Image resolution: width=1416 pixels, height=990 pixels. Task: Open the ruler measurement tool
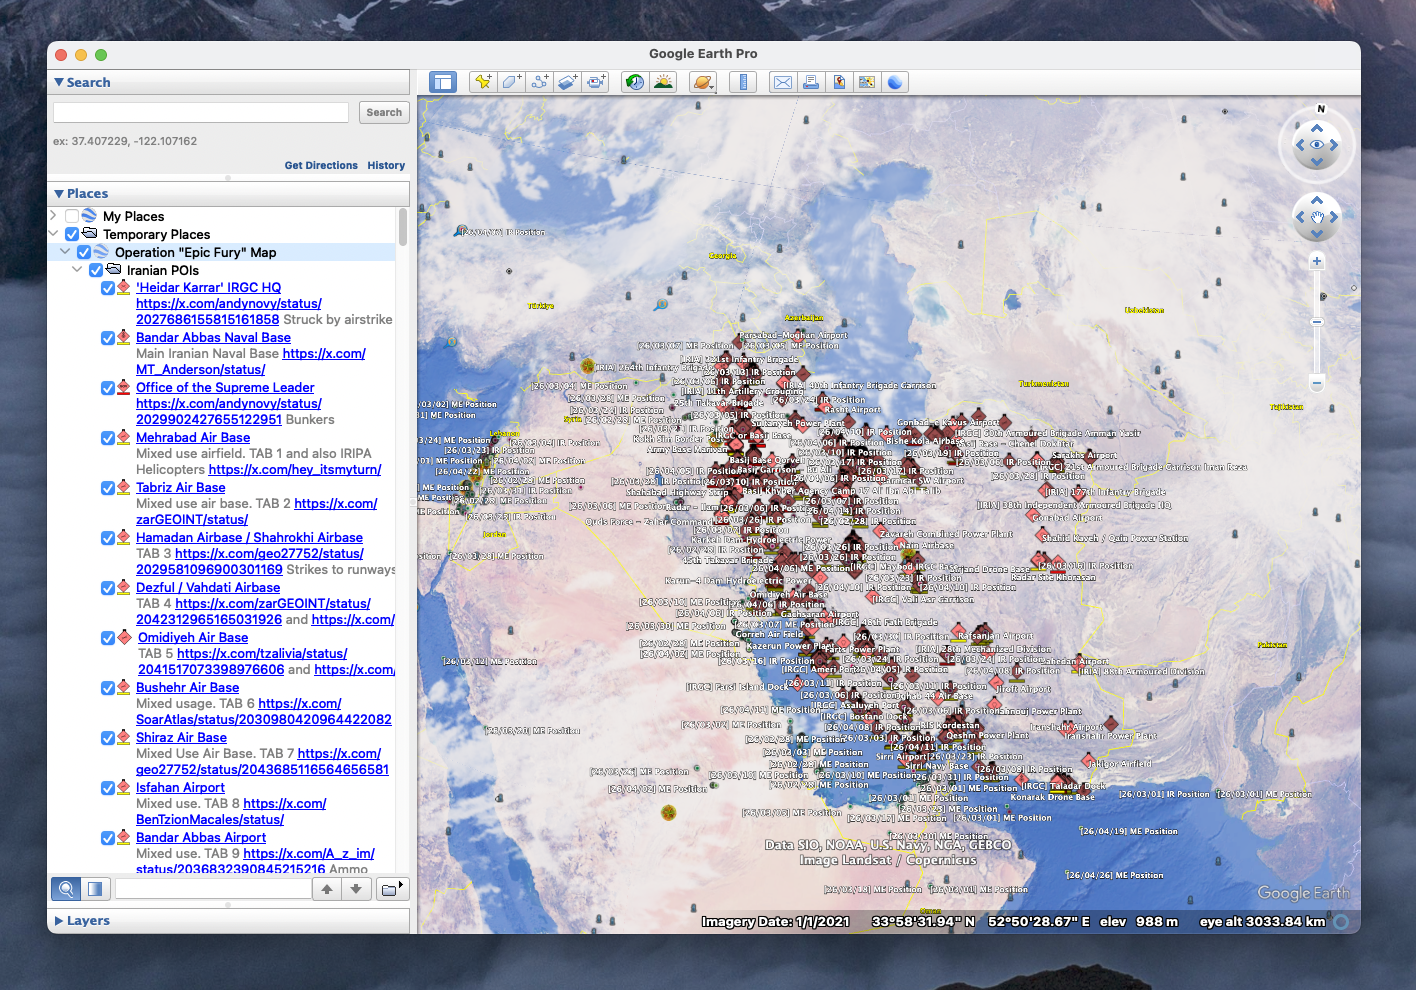pyautogui.click(x=743, y=82)
